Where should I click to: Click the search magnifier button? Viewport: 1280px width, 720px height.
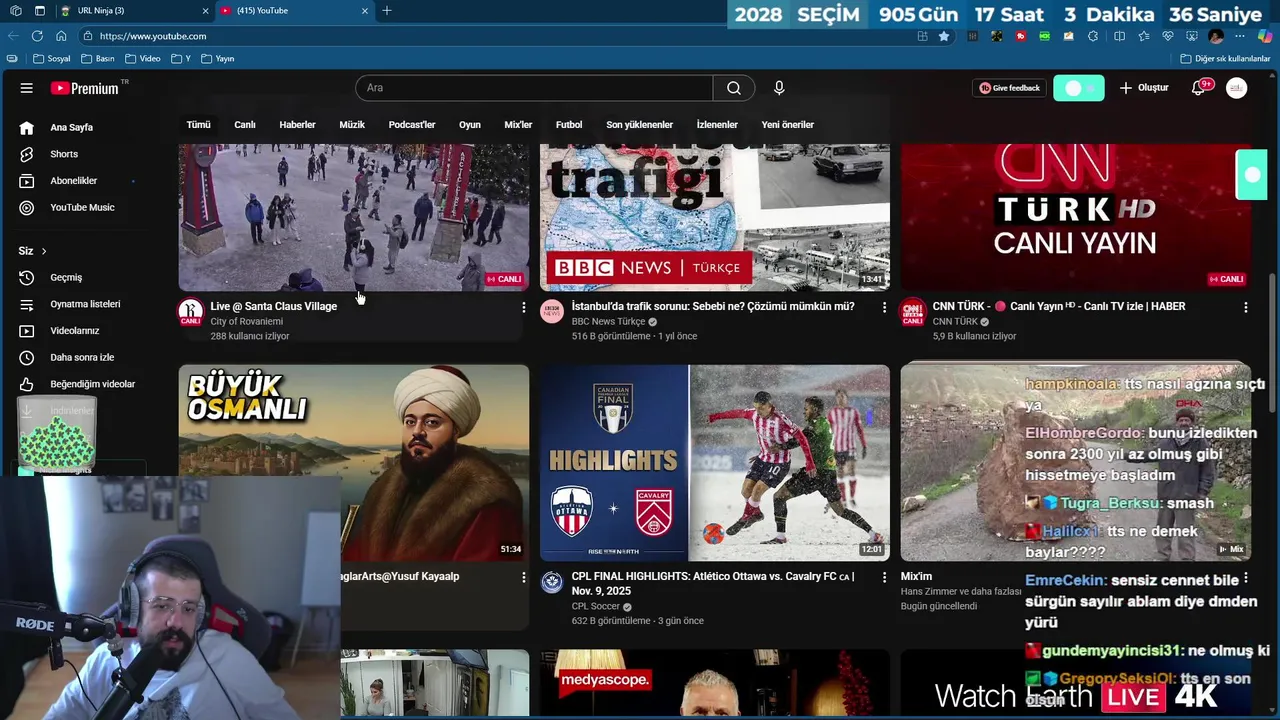click(x=734, y=88)
